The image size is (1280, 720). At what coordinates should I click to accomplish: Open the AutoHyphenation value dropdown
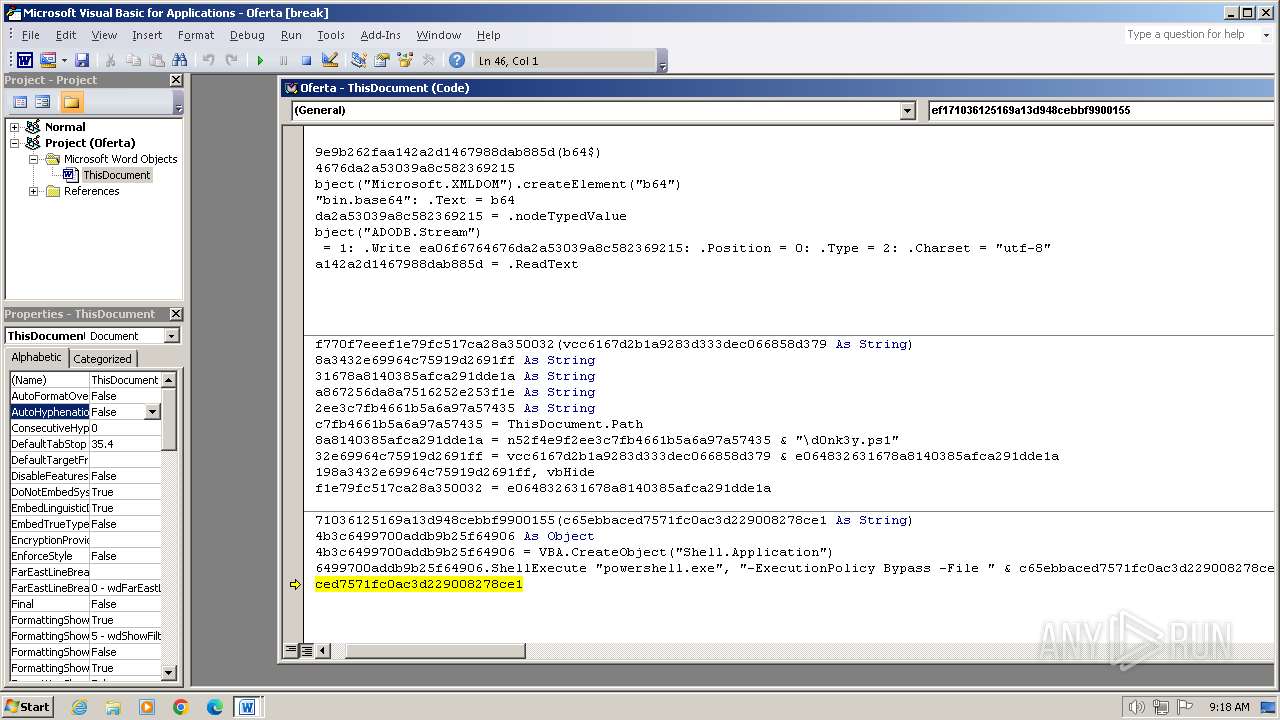152,412
